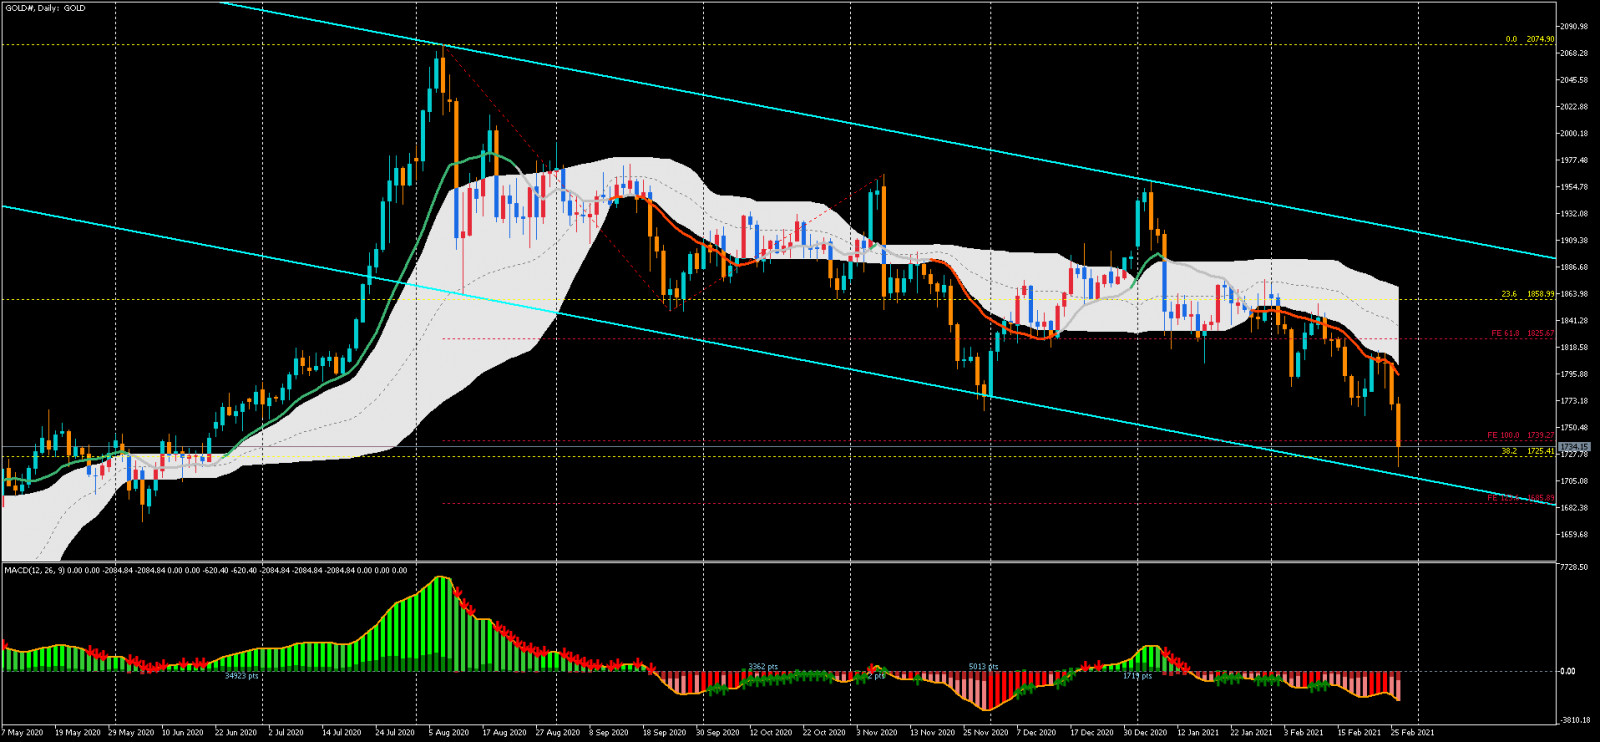
Task: Select the 0.00 MACD zero level label
Action: pos(1568,671)
